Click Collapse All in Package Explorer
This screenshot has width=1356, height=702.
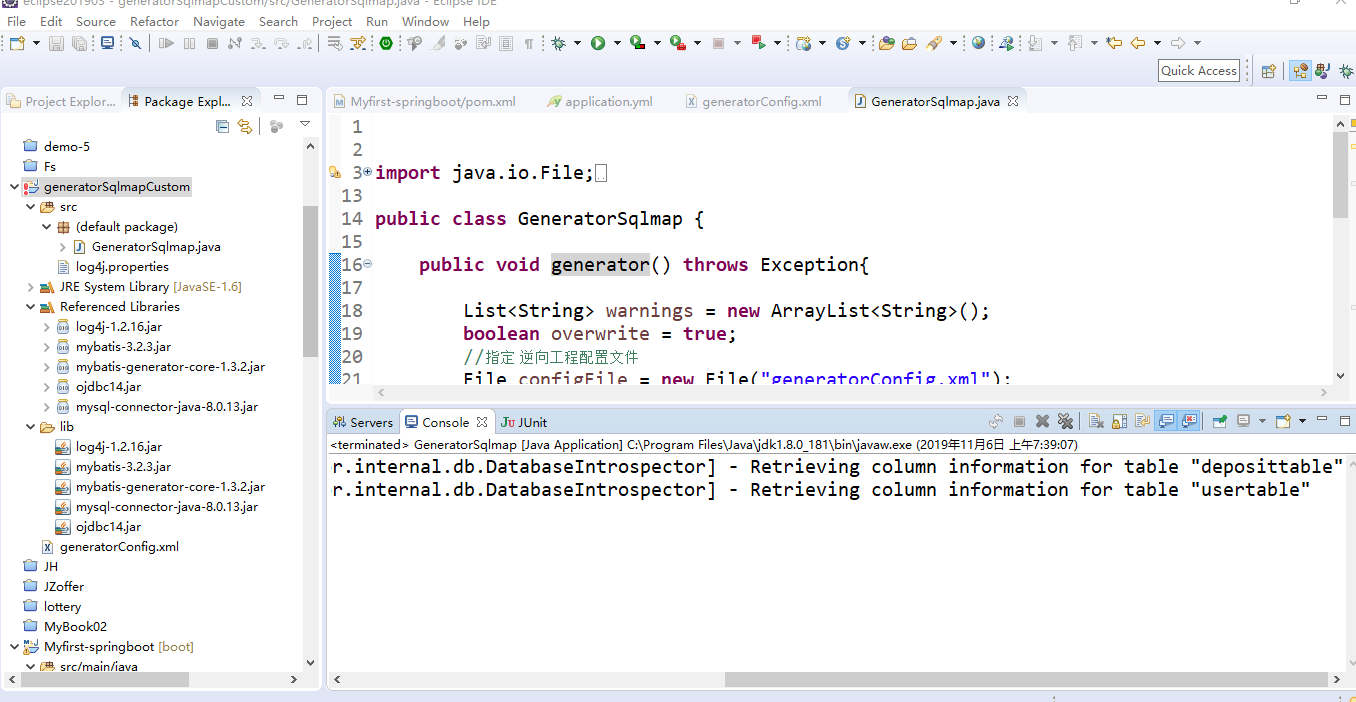222,126
